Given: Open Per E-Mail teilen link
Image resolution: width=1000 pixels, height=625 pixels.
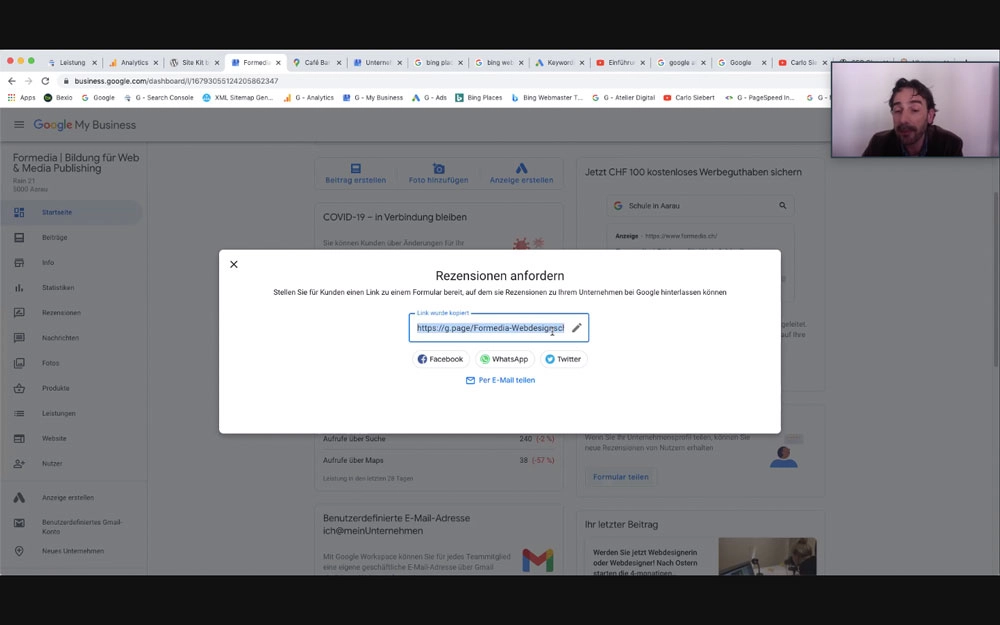Looking at the screenshot, I should [x=501, y=380].
